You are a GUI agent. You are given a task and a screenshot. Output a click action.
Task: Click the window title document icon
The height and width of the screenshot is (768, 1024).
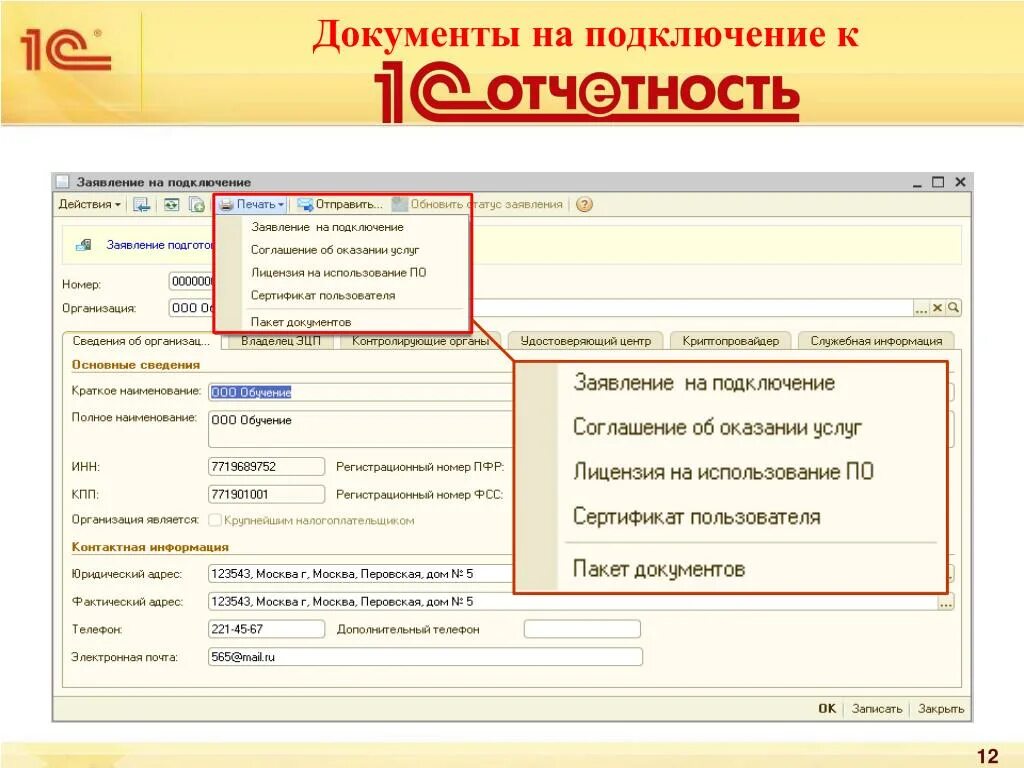(62, 182)
